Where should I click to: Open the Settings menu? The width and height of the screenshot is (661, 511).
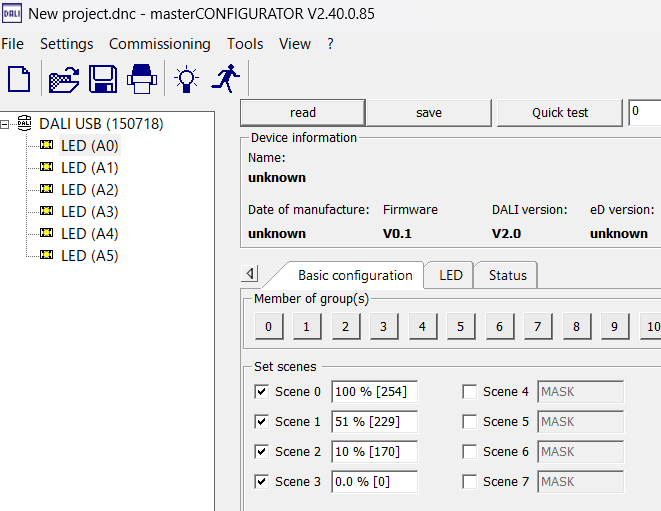[x=67, y=44]
